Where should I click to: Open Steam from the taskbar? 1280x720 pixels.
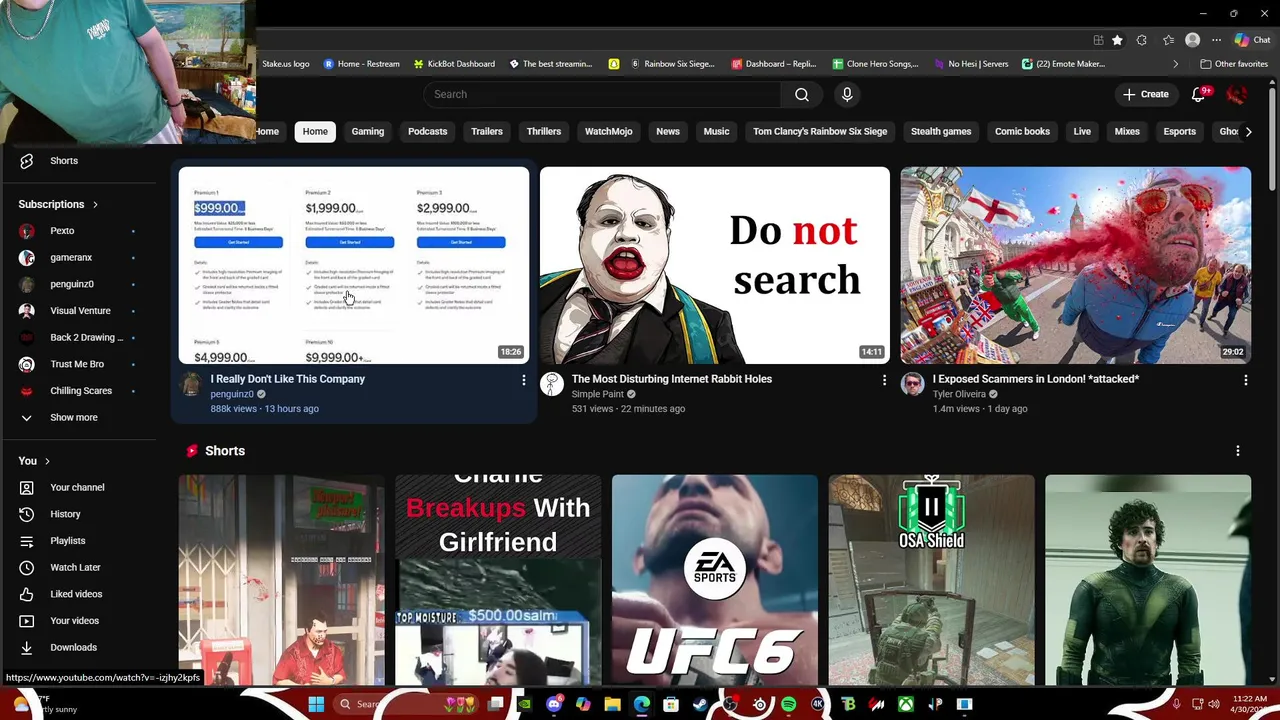coord(700,705)
